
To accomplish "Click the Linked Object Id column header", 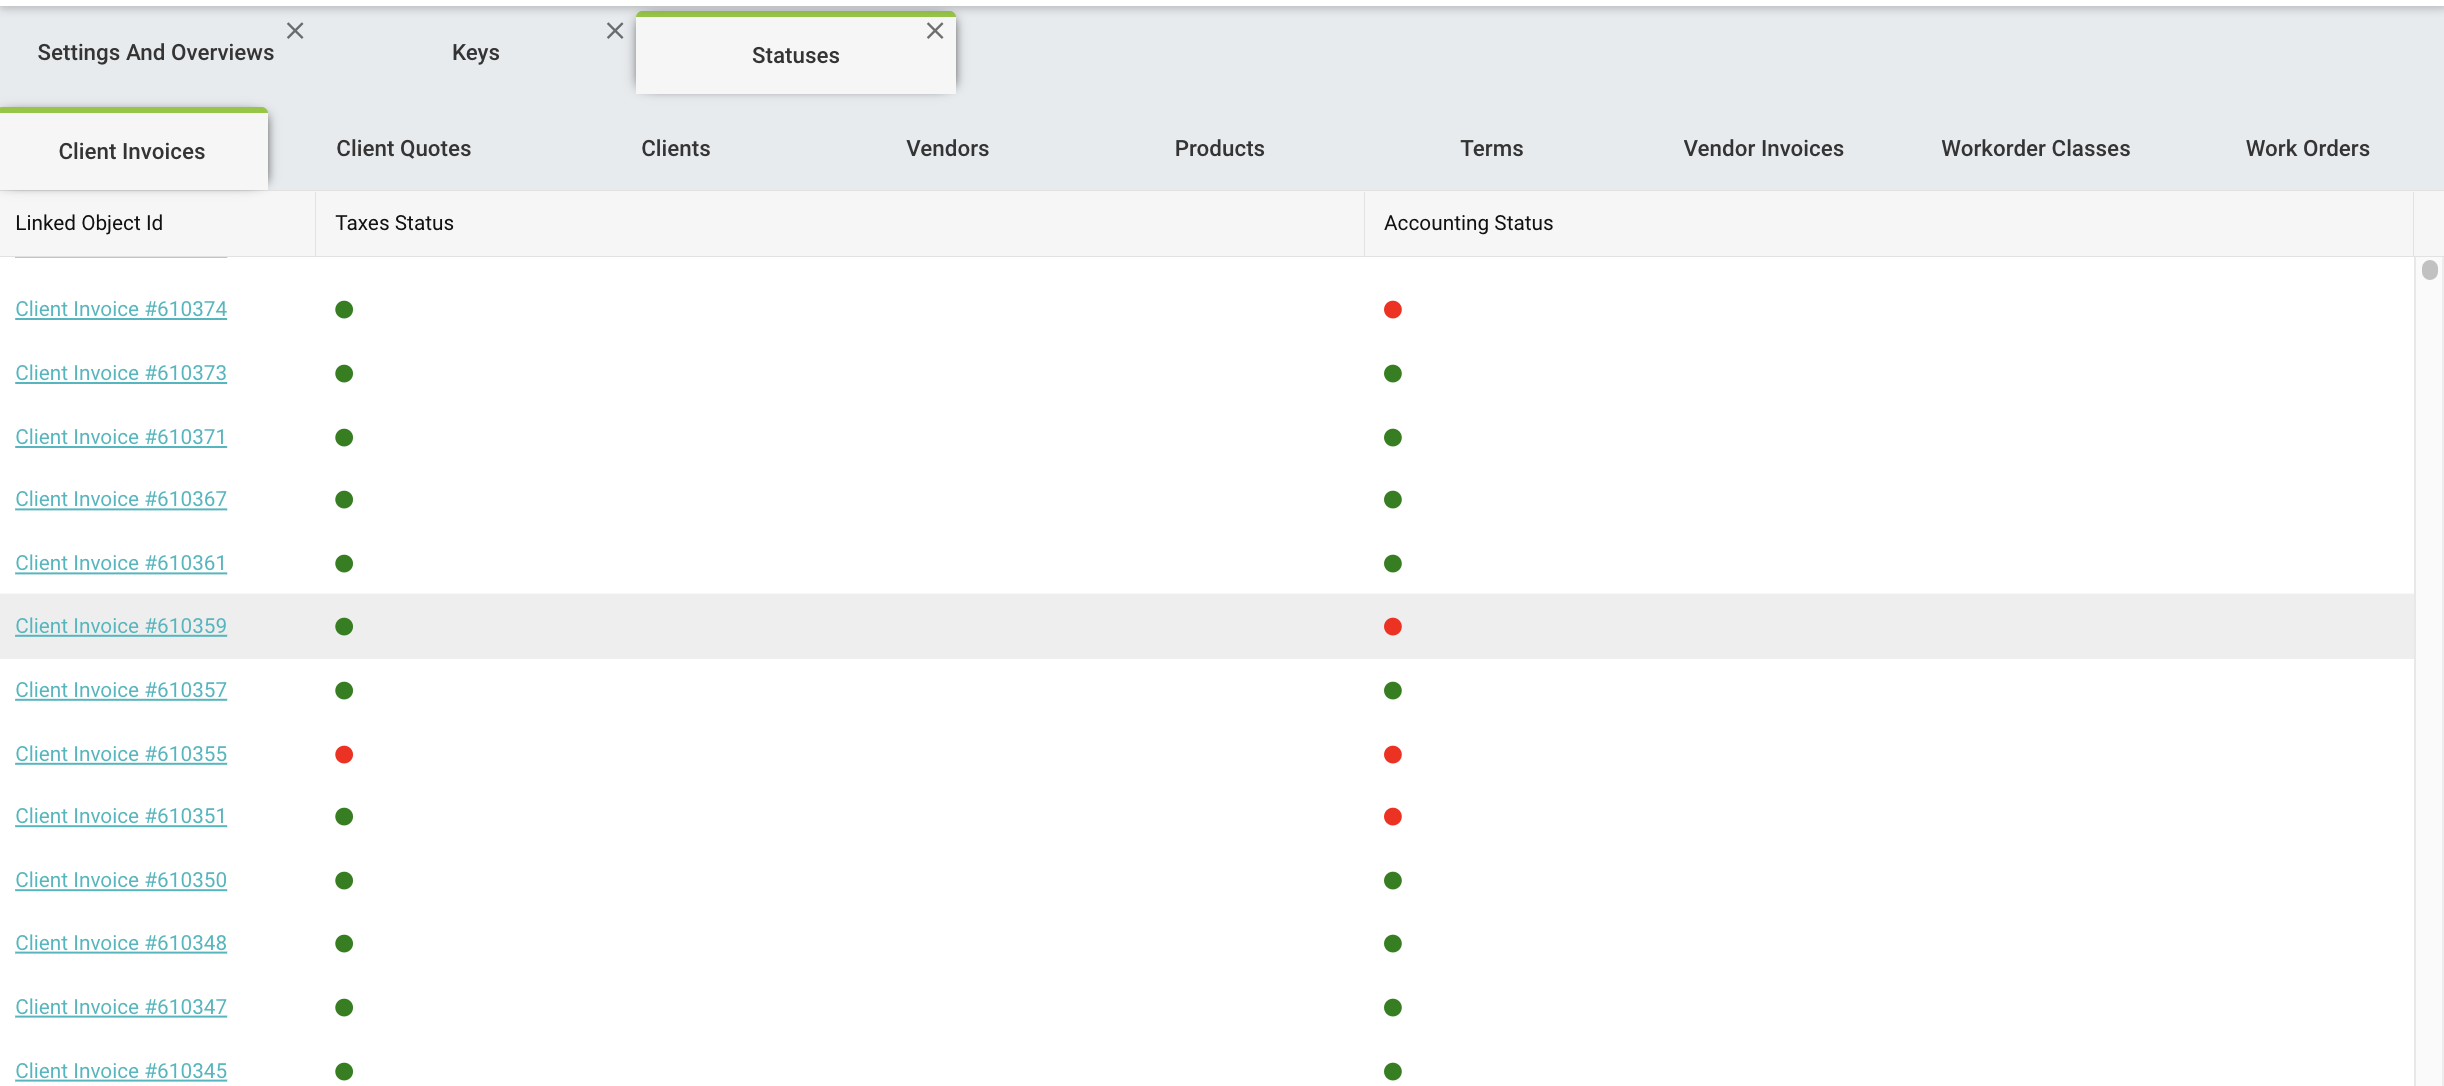I will click(x=89, y=224).
